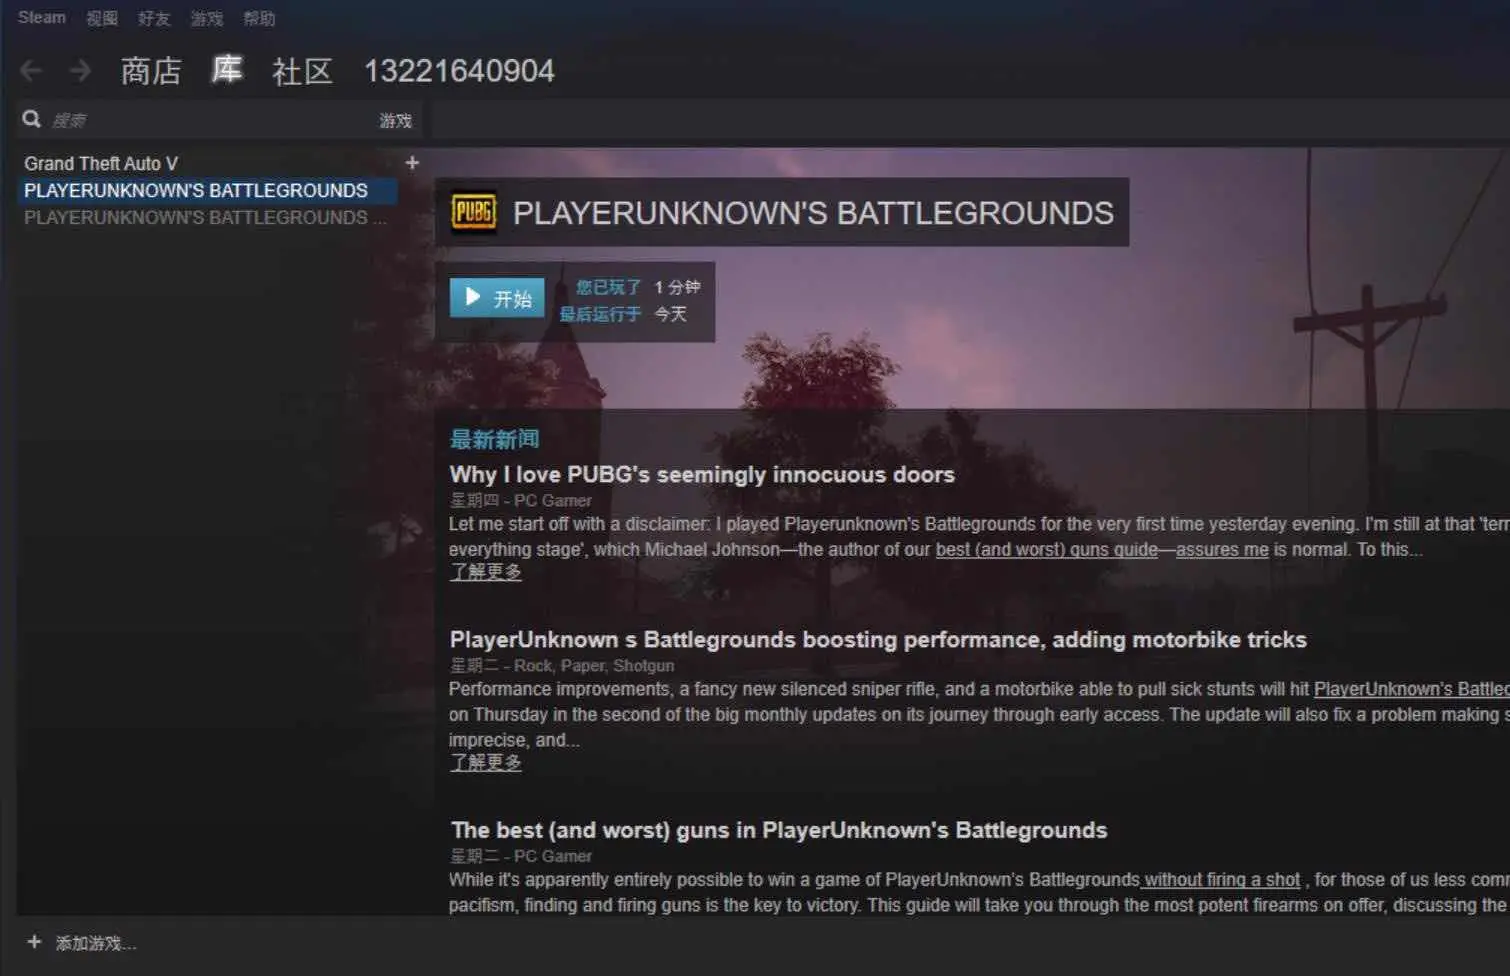The width and height of the screenshot is (1510, 976).
Task: Follow the 'assures me' link
Action: 1222,549
